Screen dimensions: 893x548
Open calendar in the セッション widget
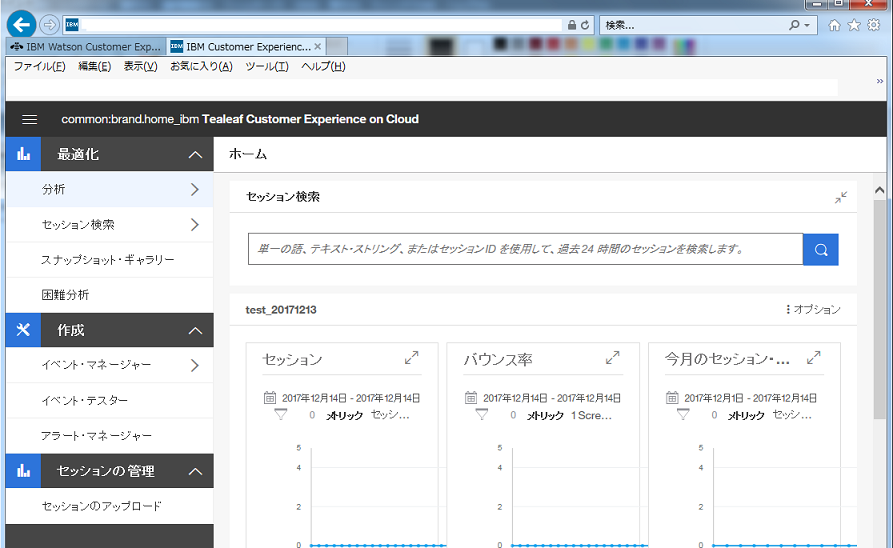[x=270, y=398]
